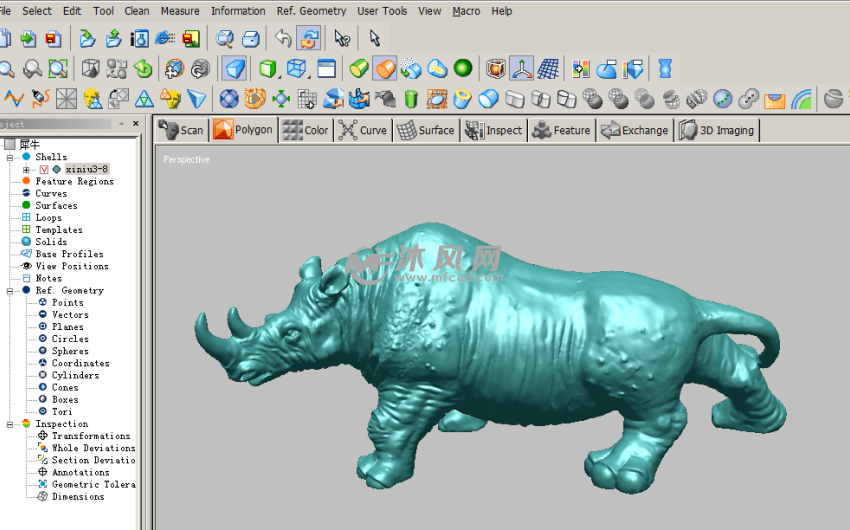
Task: Toggle the orange cylinder display mode
Action: 384,69
